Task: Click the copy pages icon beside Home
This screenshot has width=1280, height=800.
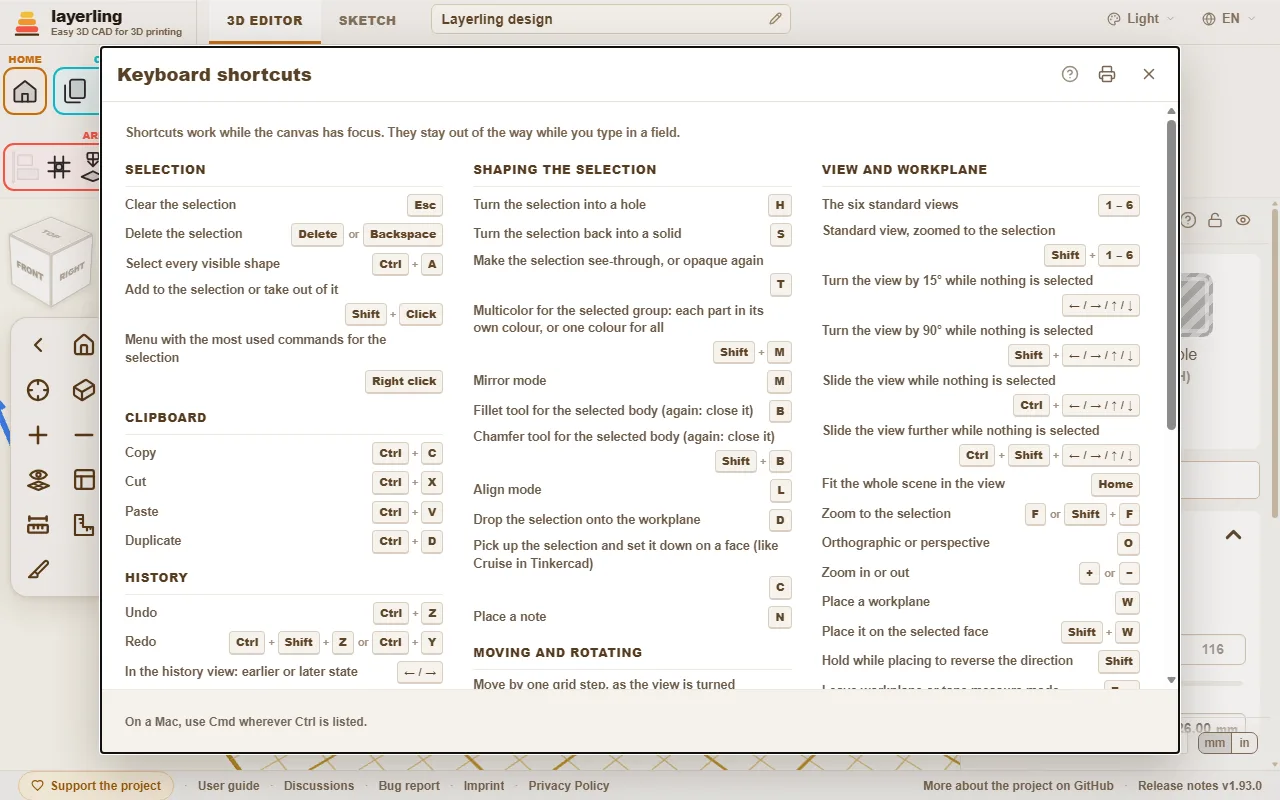Action: (x=76, y=92)
